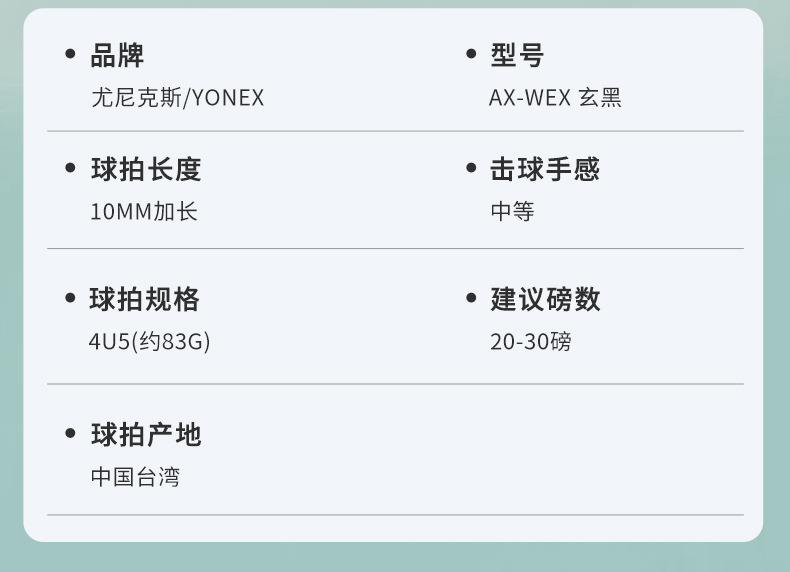Select the bullet before 球拍规格
790x572 pixels.
70,298
